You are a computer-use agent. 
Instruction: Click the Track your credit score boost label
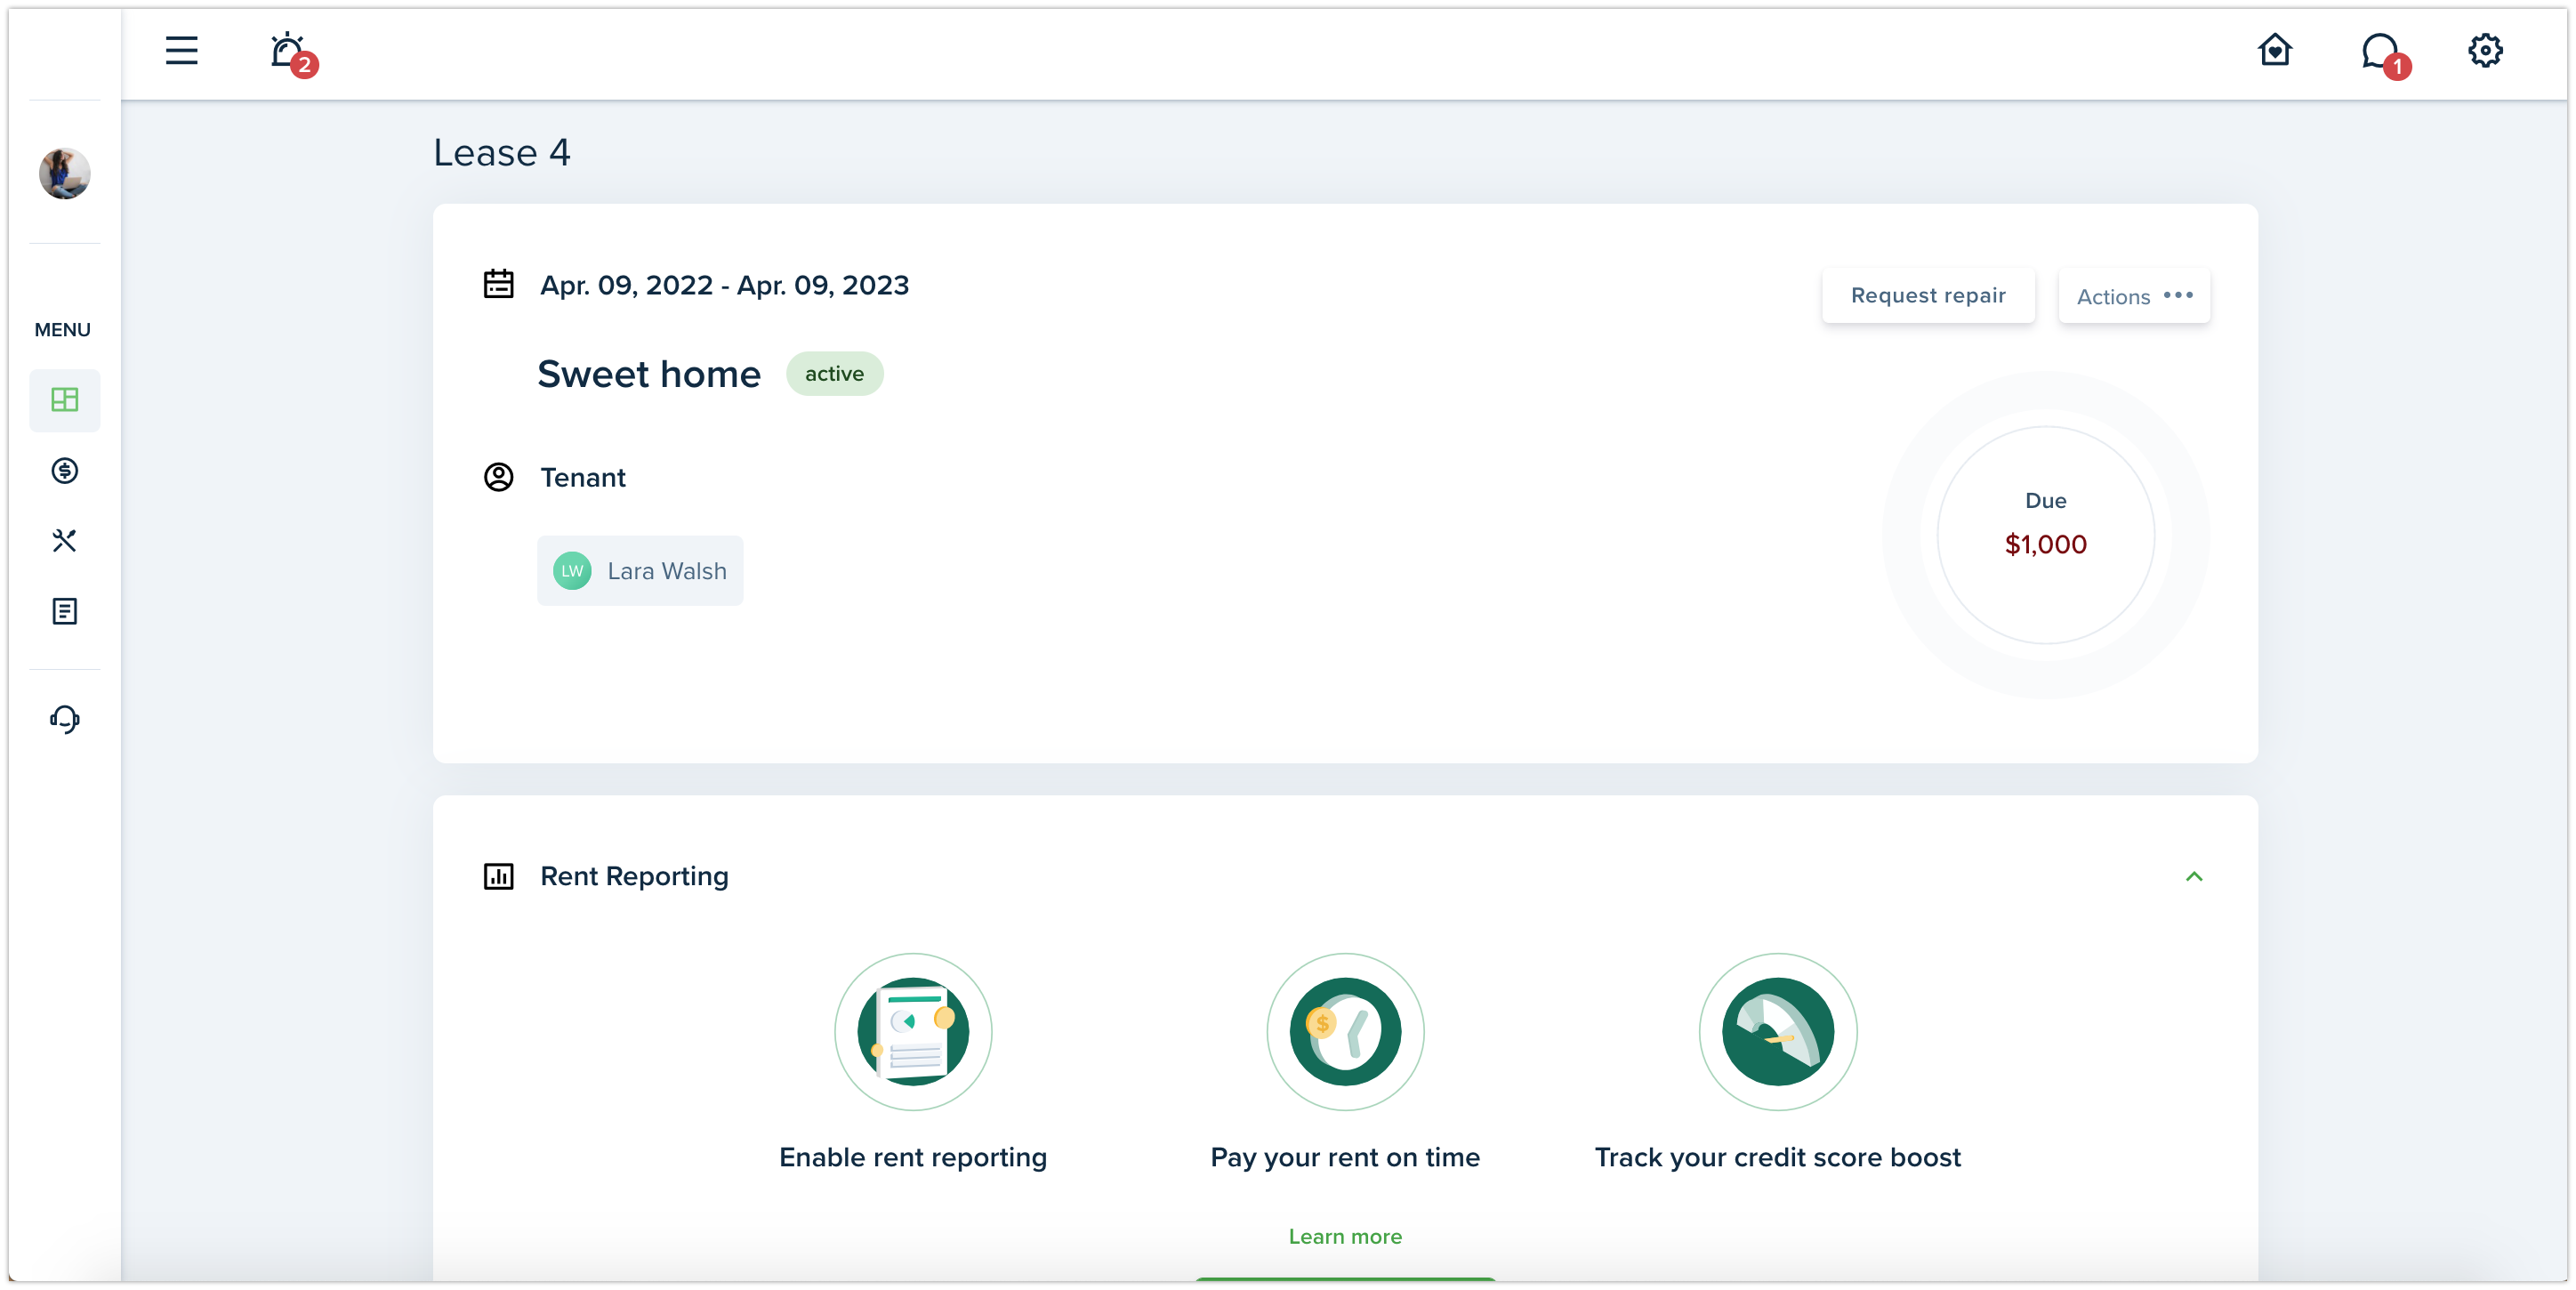[x=1777, y=1157]
